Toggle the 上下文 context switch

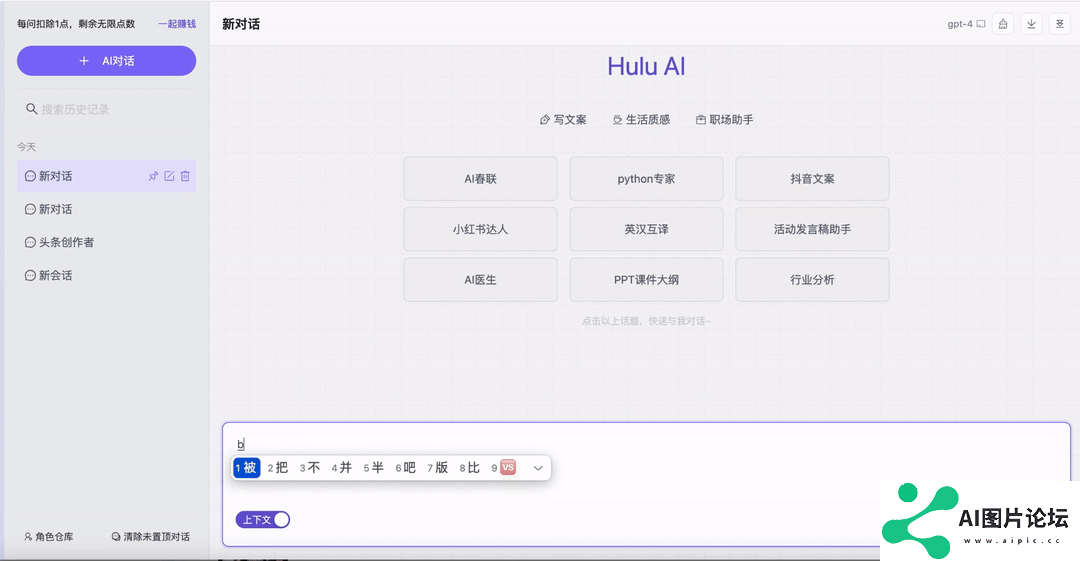tap(262, 520)
